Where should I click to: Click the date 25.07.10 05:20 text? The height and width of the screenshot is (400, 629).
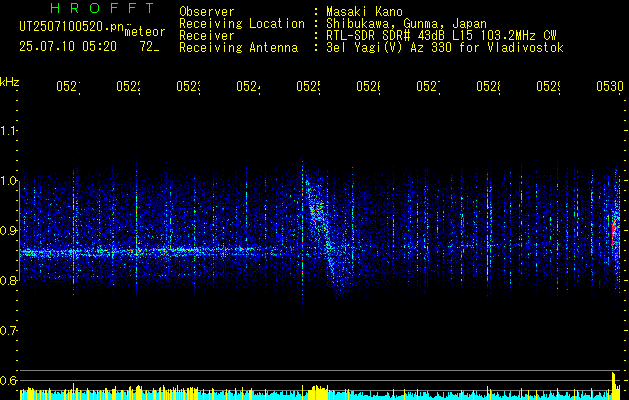point(68,47)
